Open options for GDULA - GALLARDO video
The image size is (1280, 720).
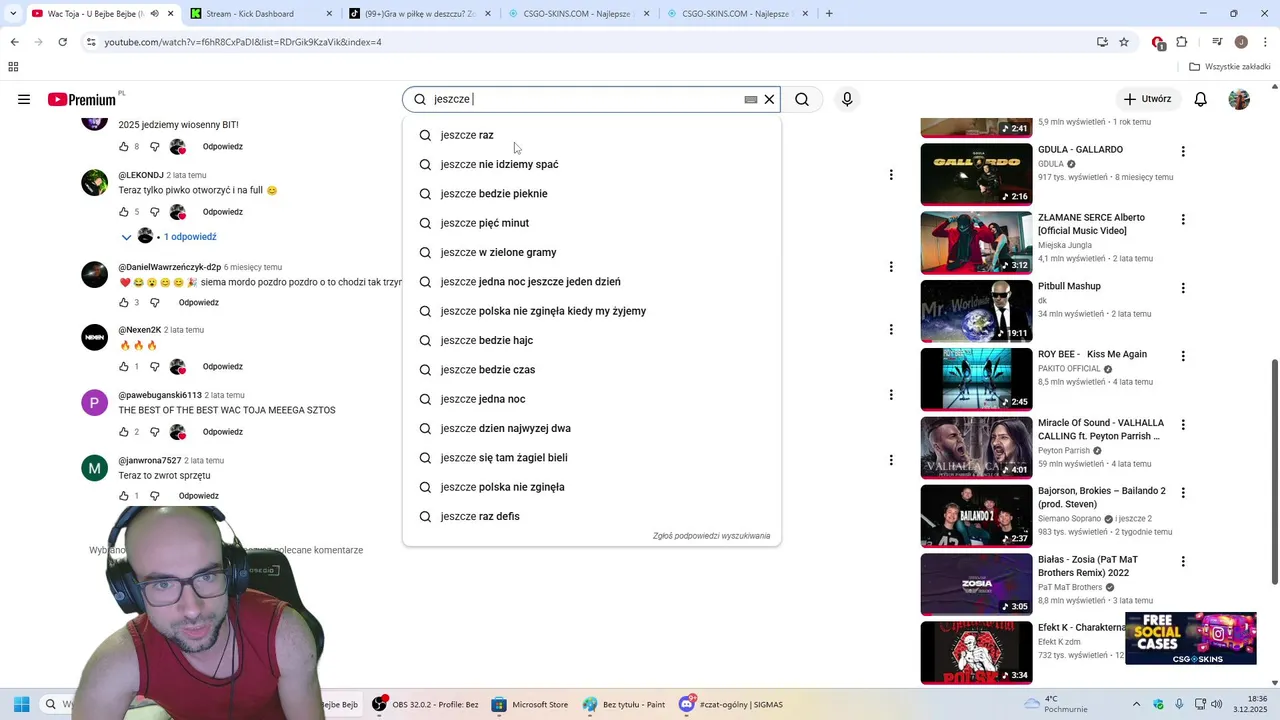1183,152
